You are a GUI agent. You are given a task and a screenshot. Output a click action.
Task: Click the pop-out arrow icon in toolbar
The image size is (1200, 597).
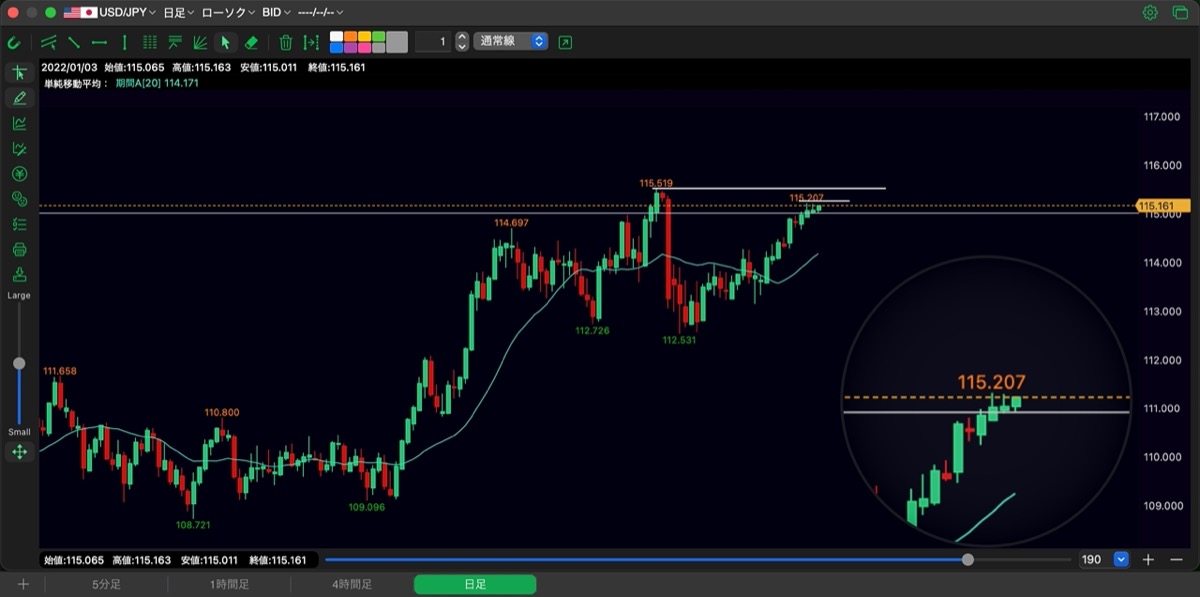[566, 42]
